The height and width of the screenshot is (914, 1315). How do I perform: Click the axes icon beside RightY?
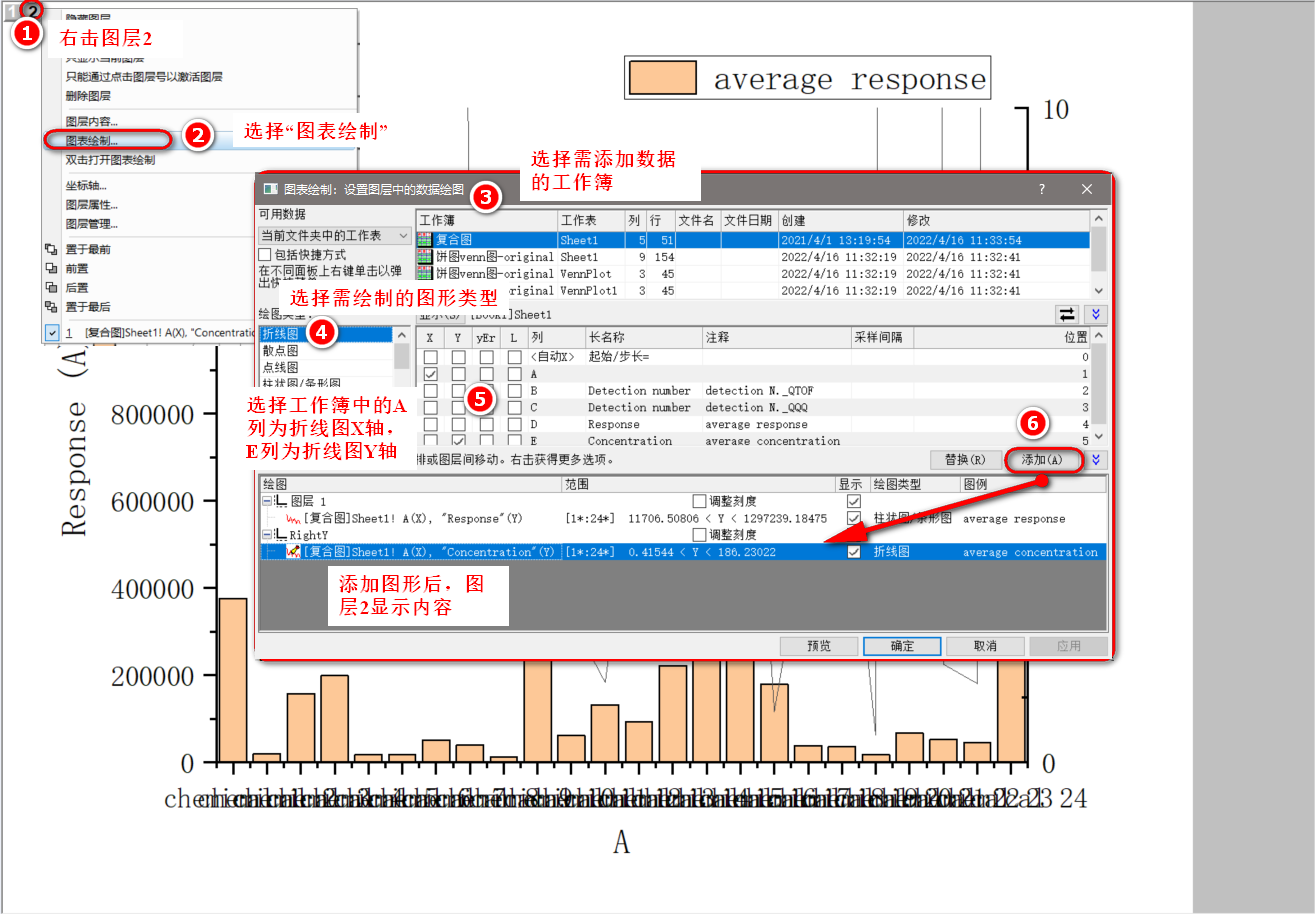point(281,535)
